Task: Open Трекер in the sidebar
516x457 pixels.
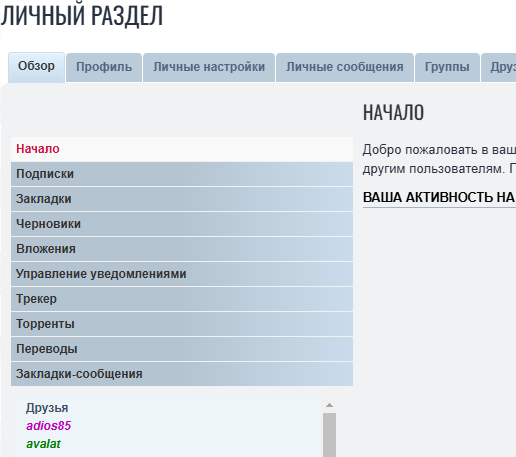Action: coord(182,299)
